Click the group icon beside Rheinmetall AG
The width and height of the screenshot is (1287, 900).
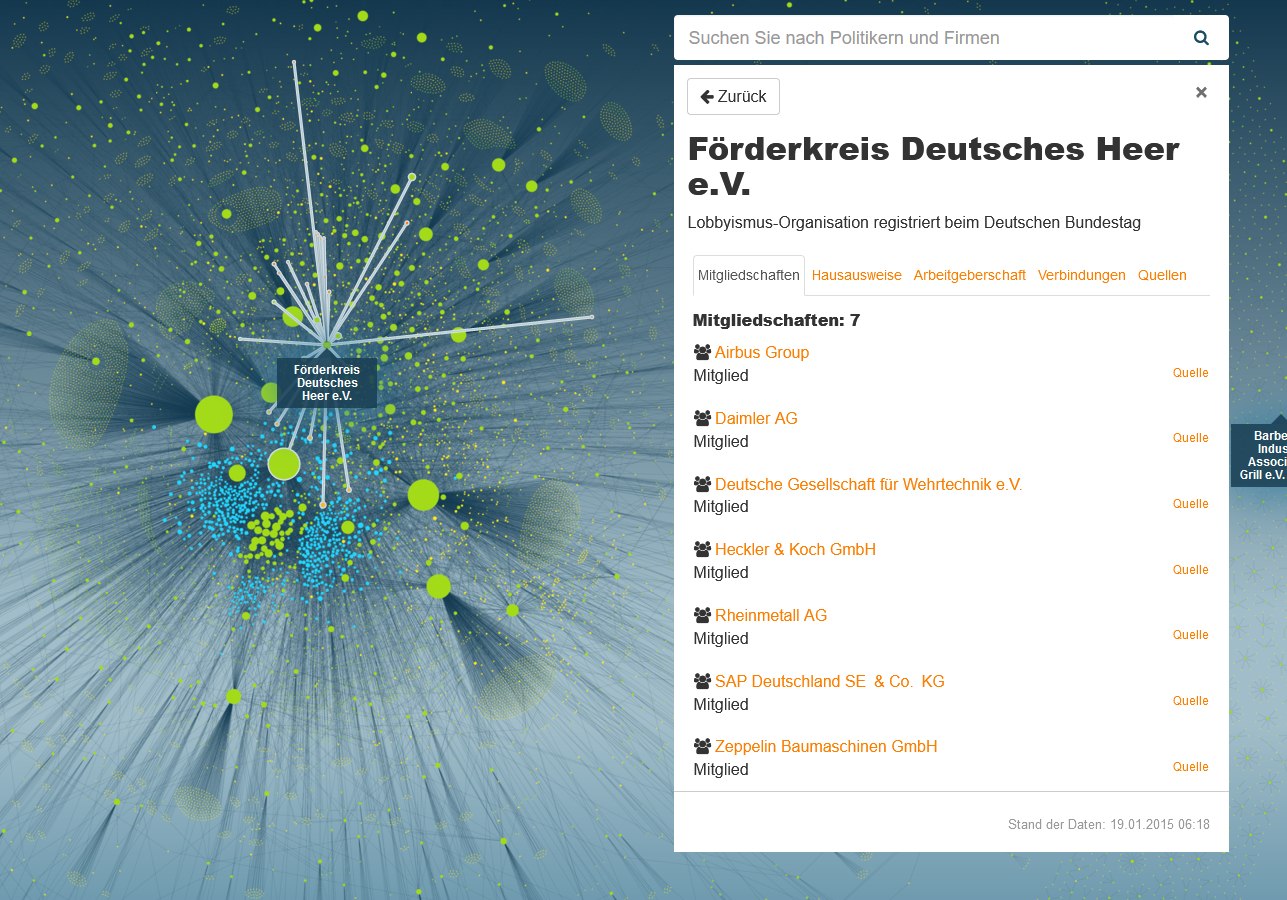pos(702,615)
